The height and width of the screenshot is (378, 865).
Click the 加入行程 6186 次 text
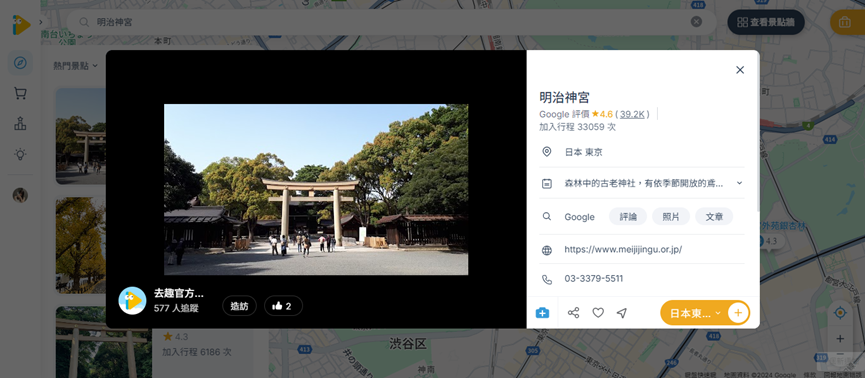click(x=197, y=352)
